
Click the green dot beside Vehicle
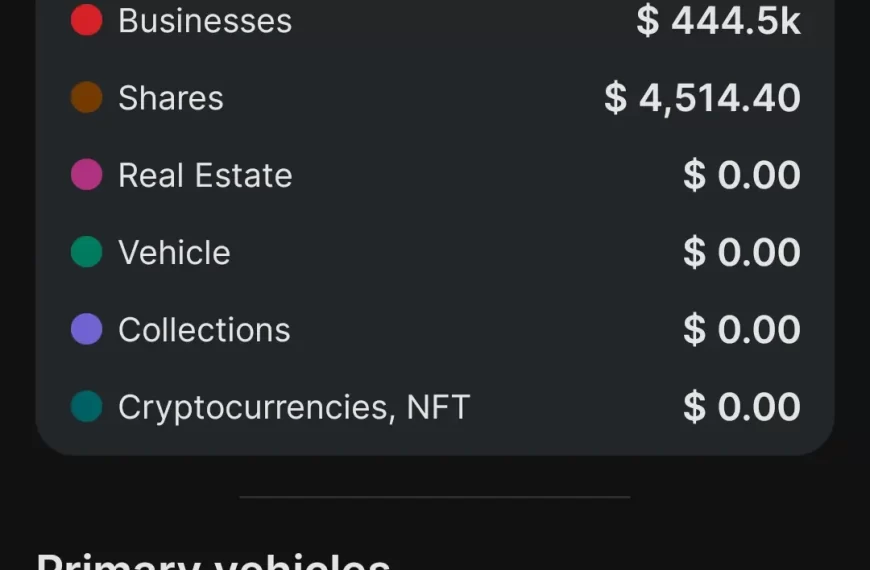(86, 252)
